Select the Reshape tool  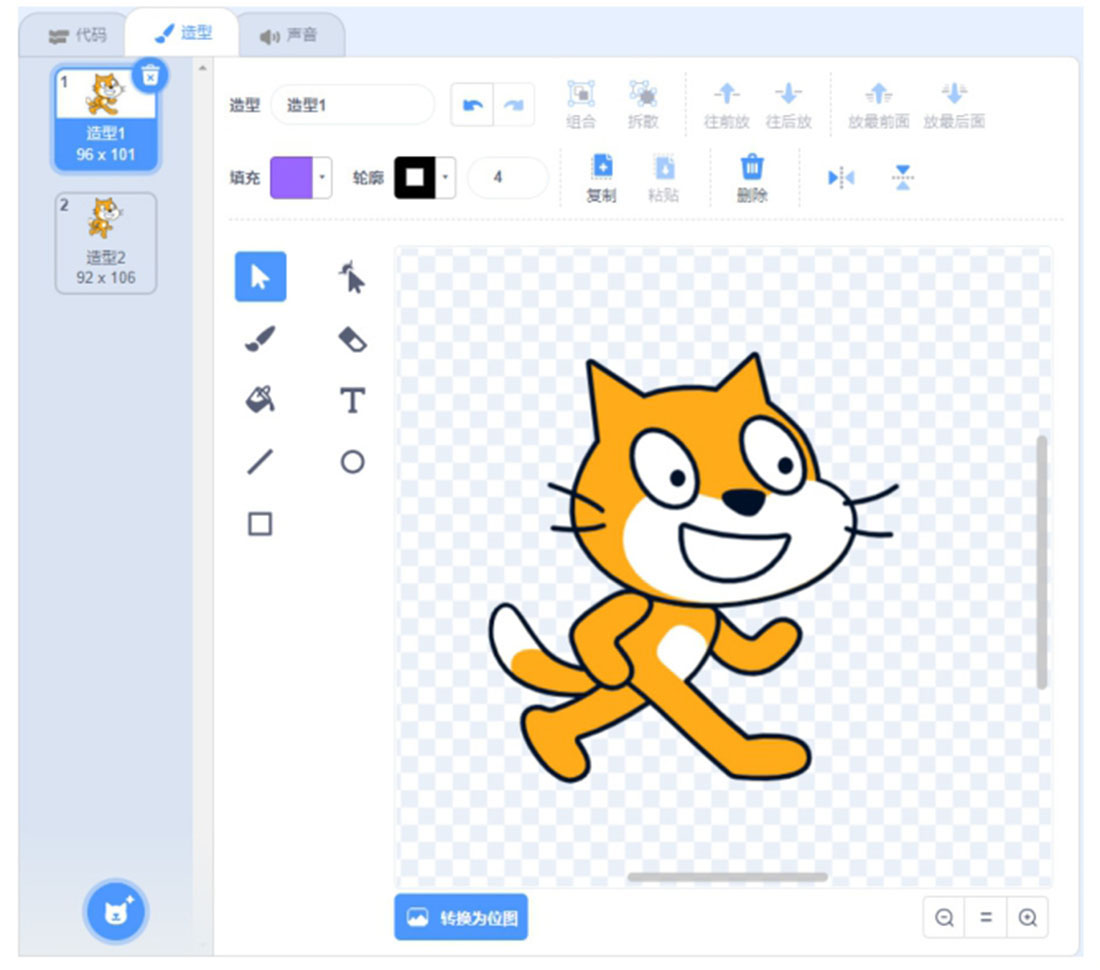[351, 277]
